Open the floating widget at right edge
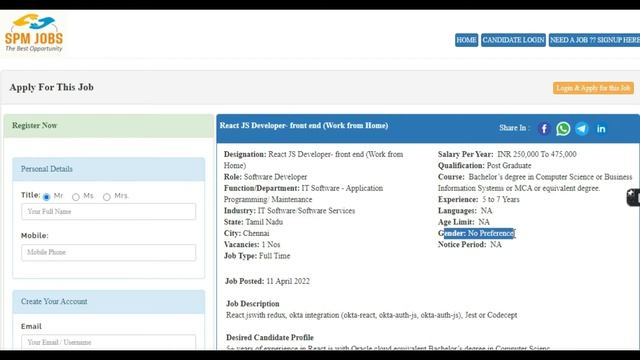 [633, 198]
